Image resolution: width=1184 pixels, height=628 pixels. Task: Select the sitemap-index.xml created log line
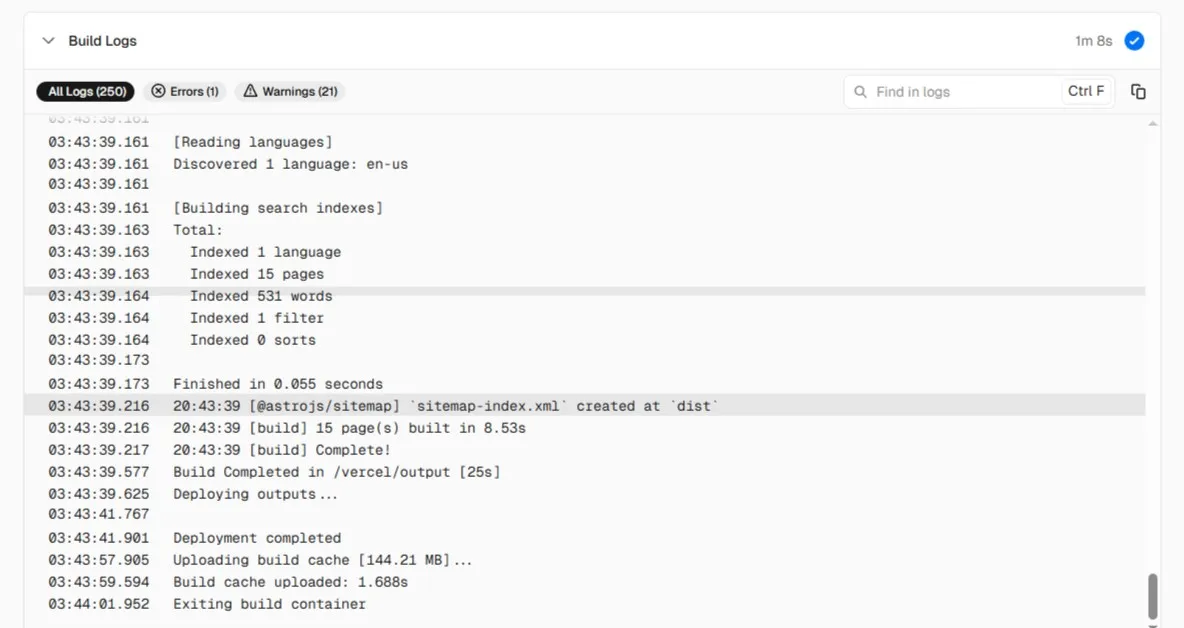584,405
